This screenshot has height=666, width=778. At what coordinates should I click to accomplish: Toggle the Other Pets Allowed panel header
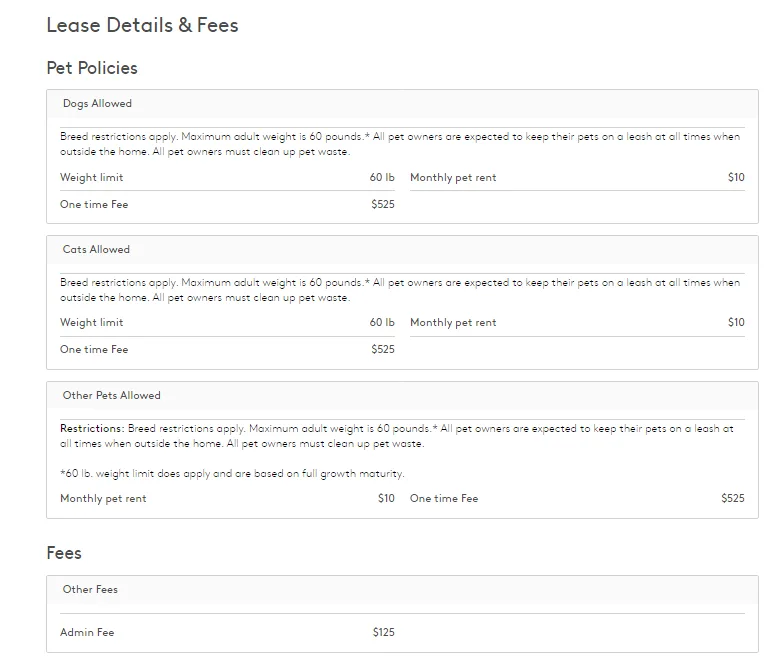[111, 396]
